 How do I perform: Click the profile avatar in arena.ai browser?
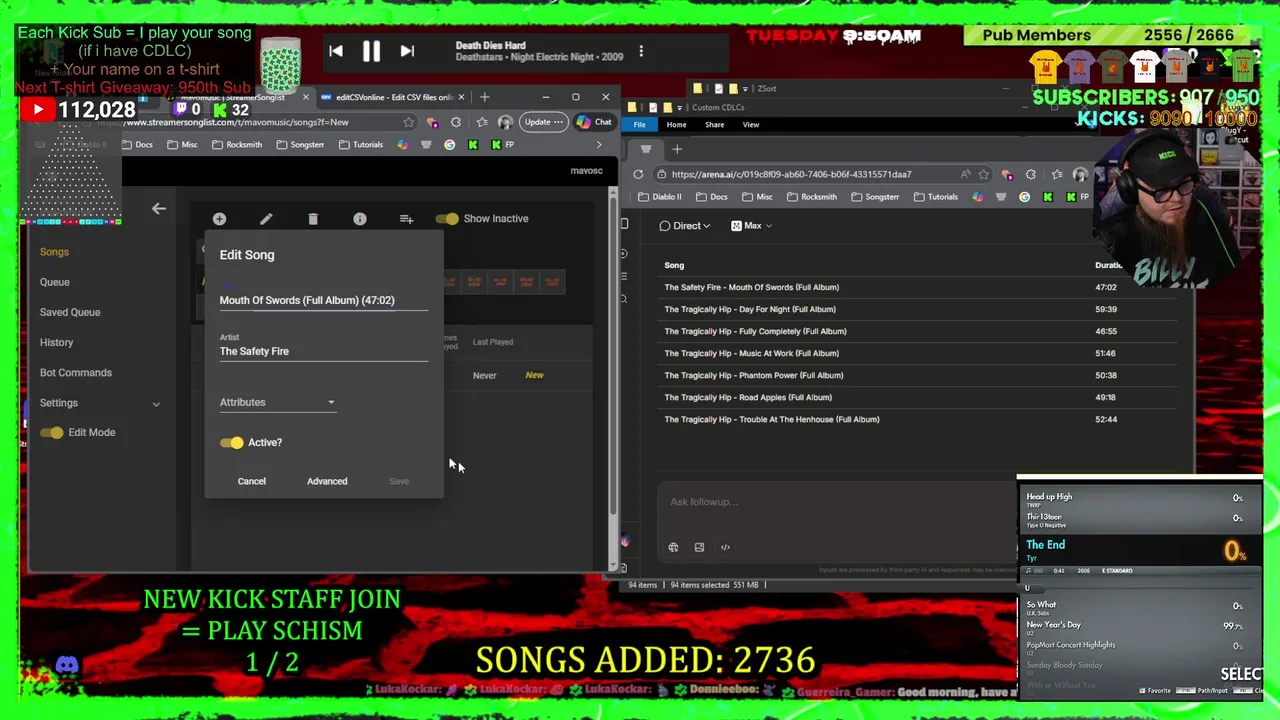1080,174
